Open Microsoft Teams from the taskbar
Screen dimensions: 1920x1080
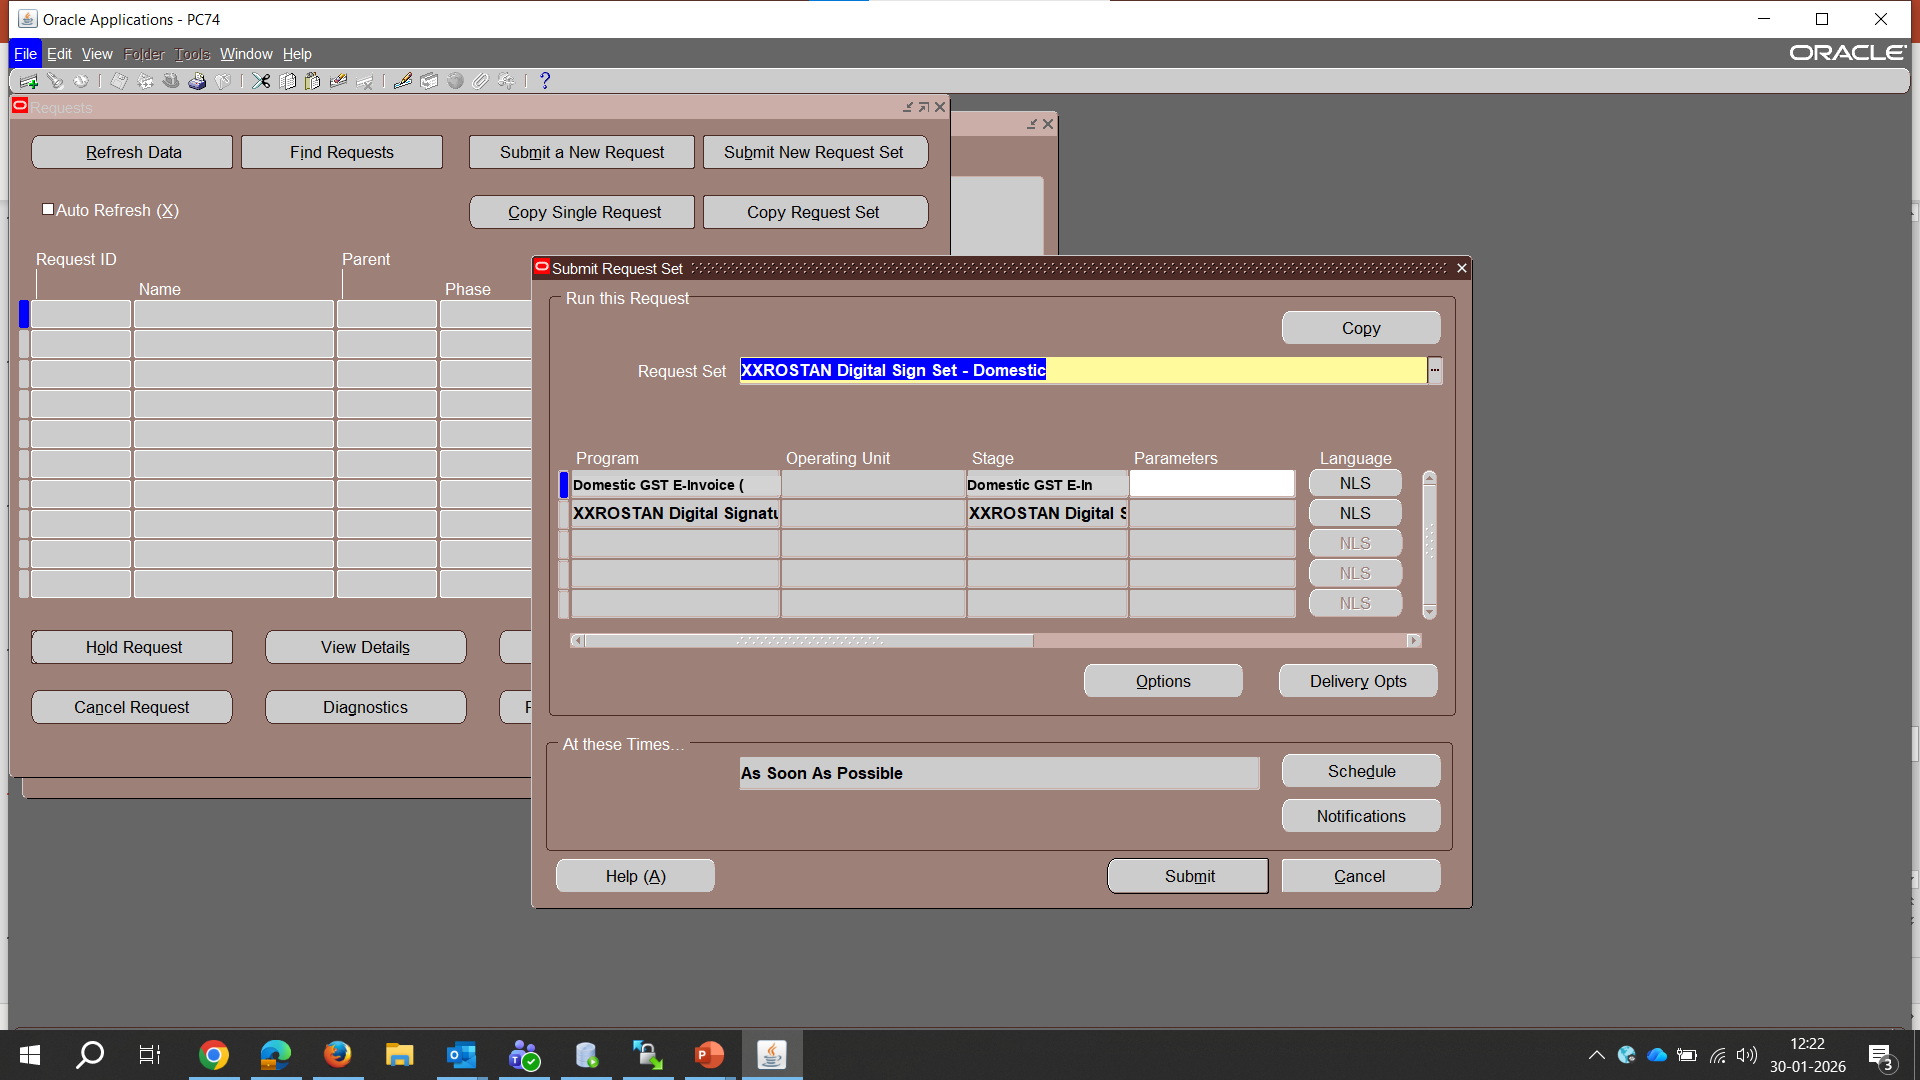(523, 1055)
